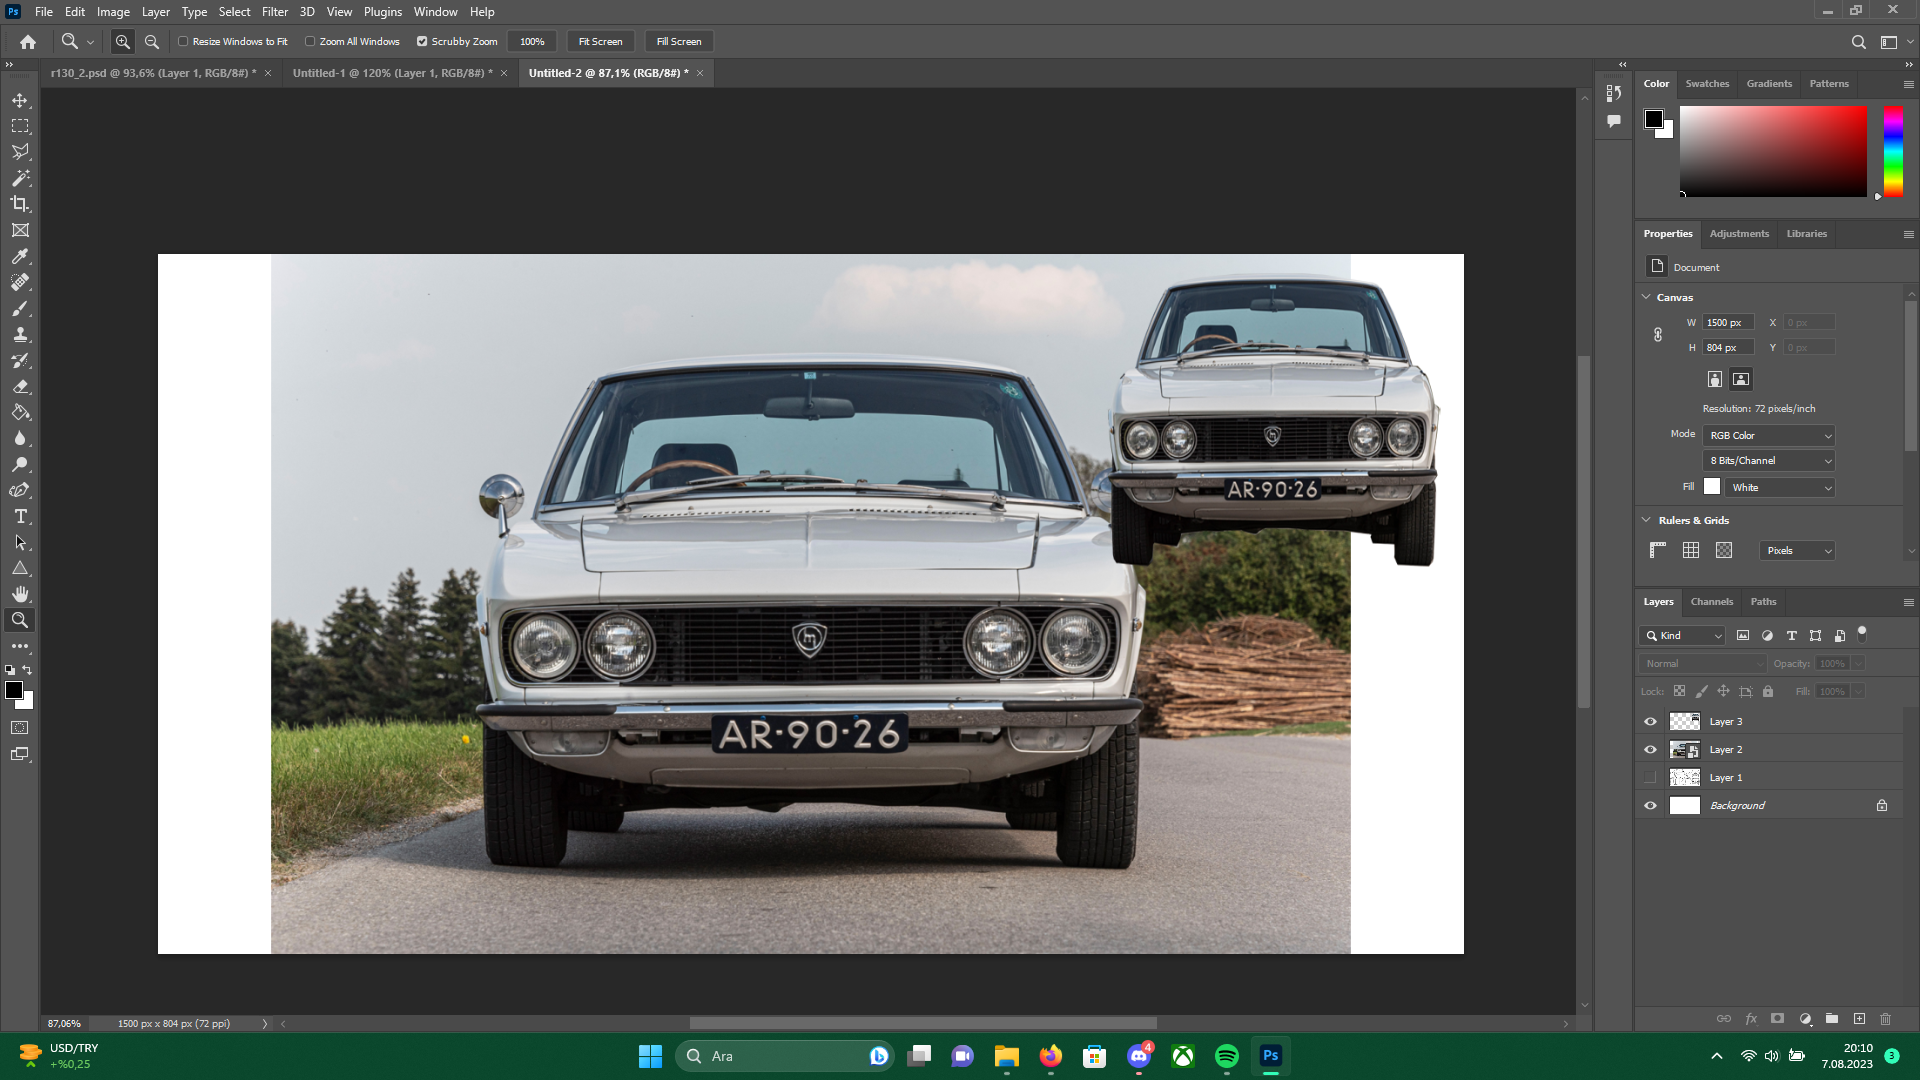The image size is (1920, 1080).
Task: Click the delete layer trash icon
Action: click(1885, 1019)
